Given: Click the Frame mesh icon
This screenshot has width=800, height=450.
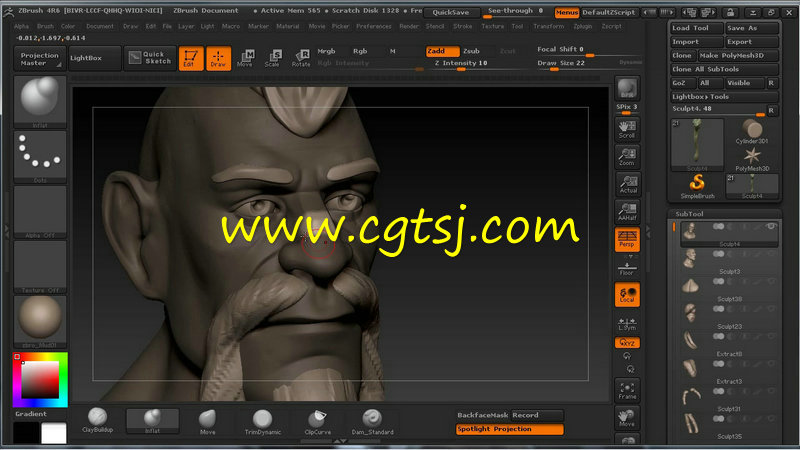Looking at the screenshot, I should pyautogui.click(x=627, y=390).
